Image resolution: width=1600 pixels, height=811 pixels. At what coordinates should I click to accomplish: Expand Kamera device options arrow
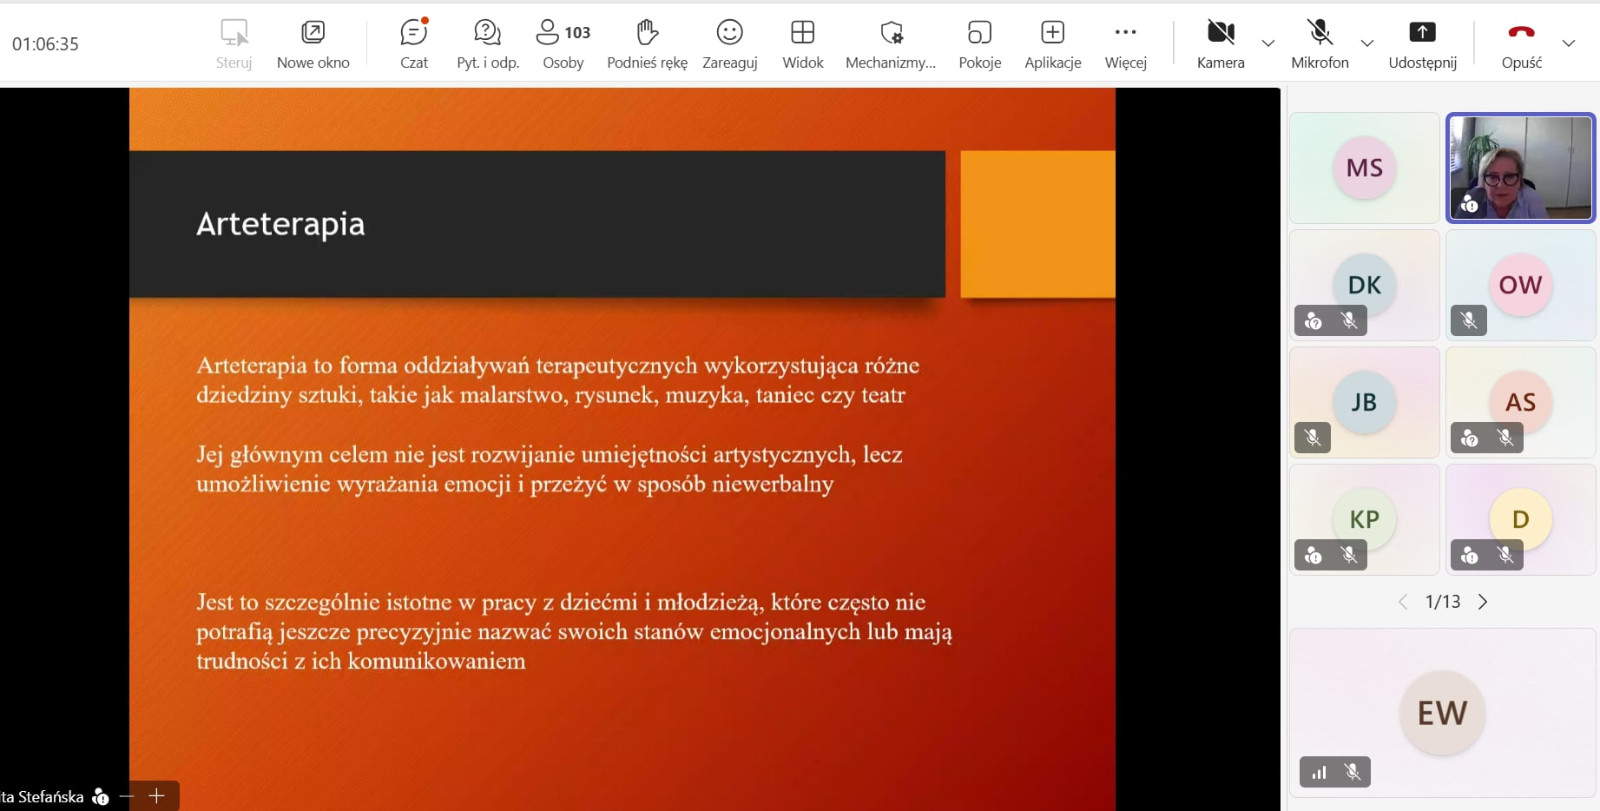click(1268, 43)
